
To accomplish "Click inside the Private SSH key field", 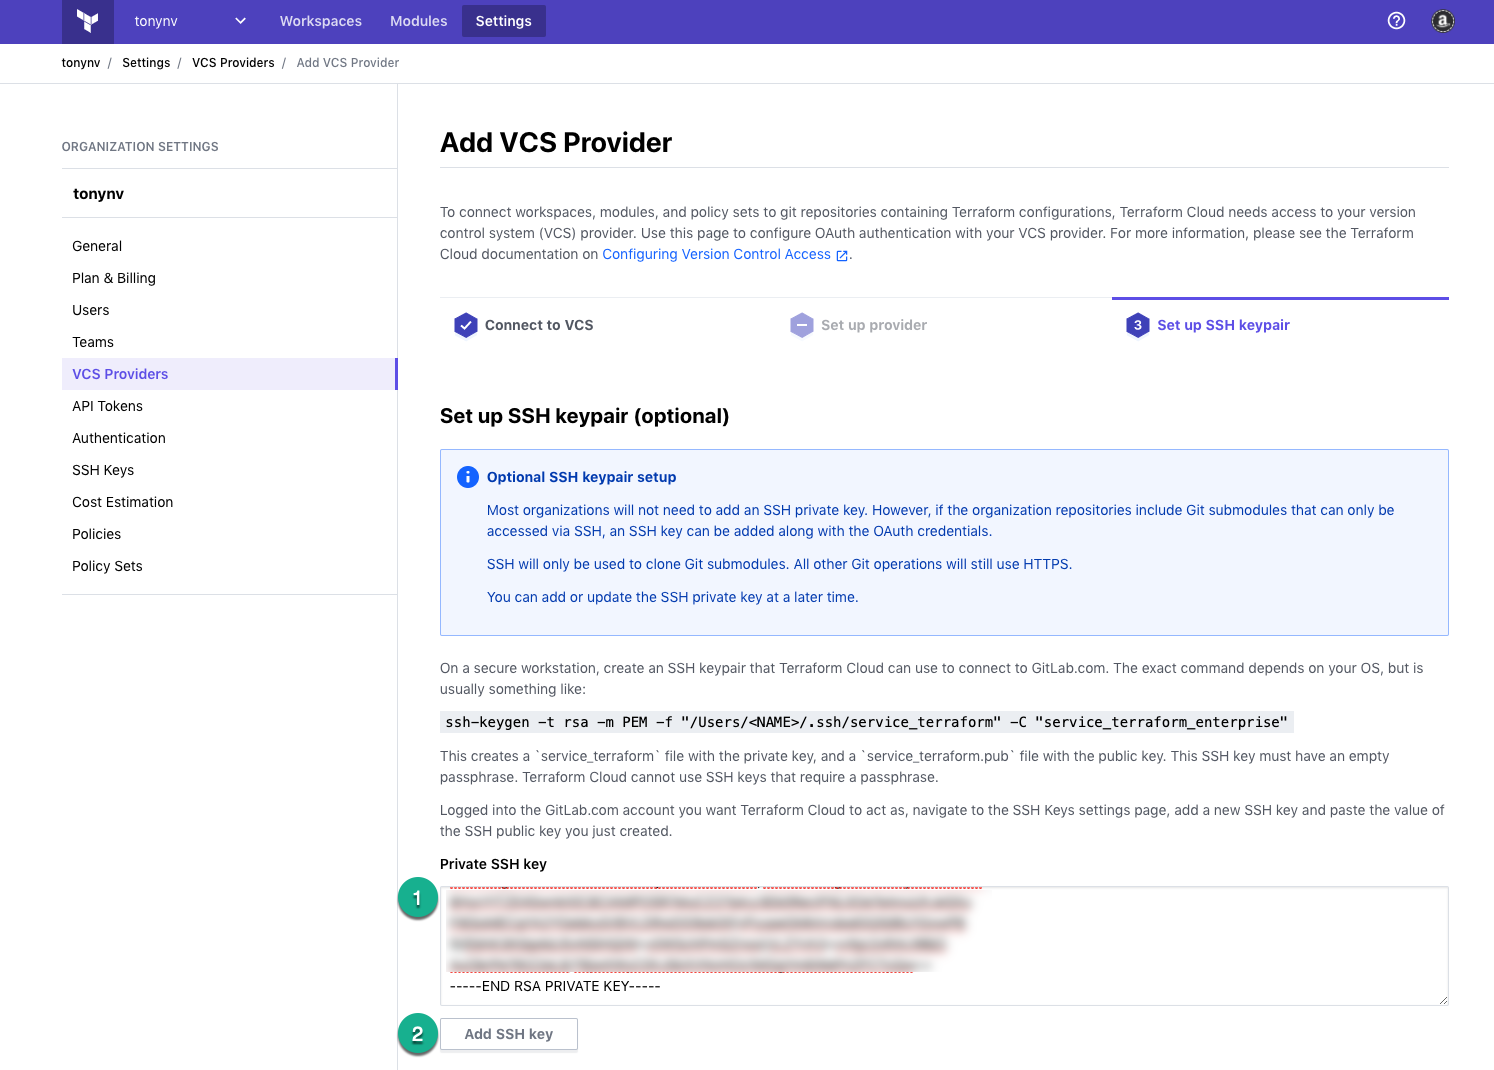I will point(944,946).
